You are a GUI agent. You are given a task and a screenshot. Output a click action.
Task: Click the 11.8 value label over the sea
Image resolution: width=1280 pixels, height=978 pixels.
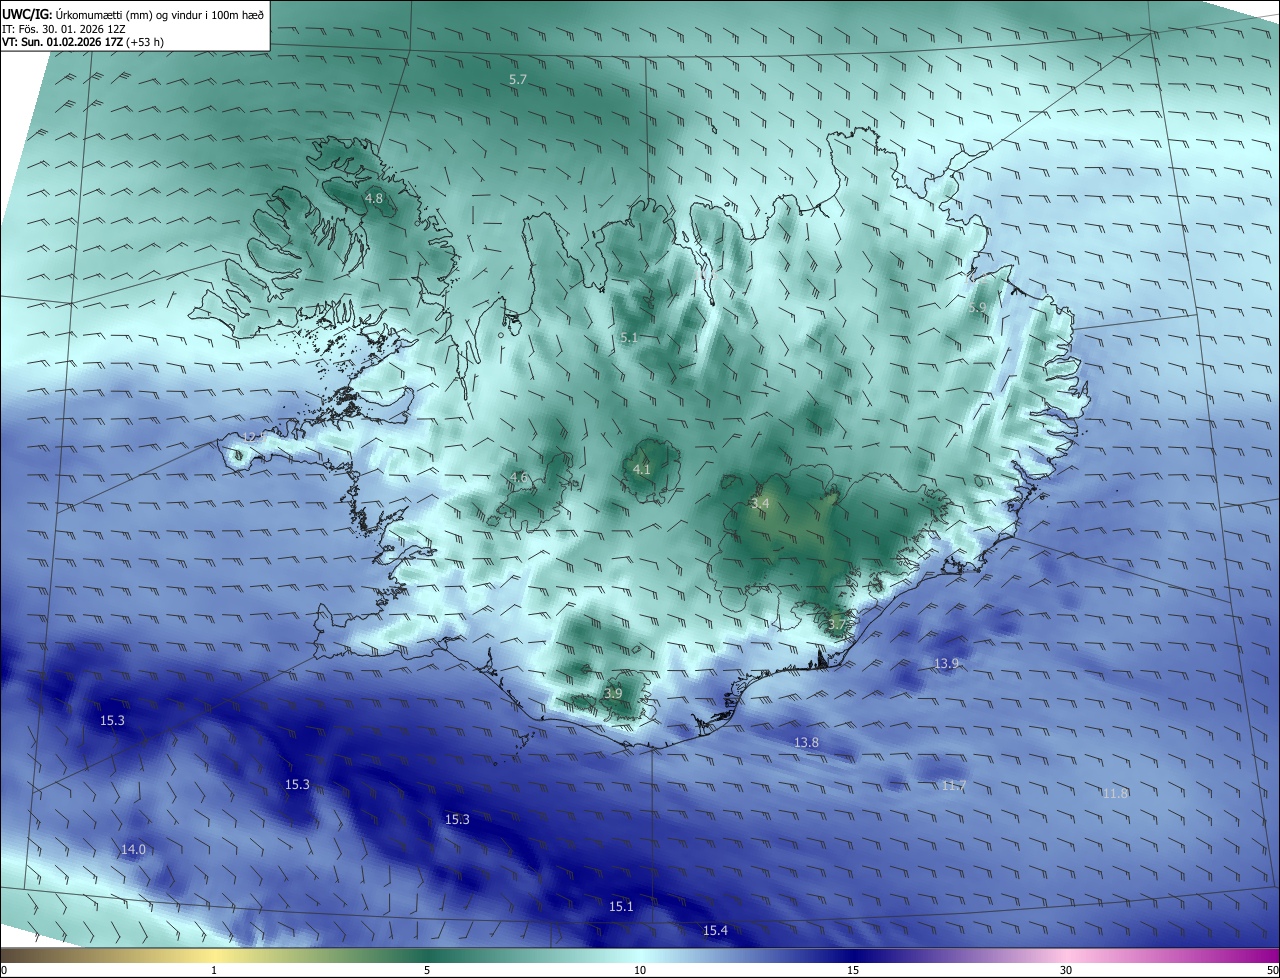(x=1115, y=793)
